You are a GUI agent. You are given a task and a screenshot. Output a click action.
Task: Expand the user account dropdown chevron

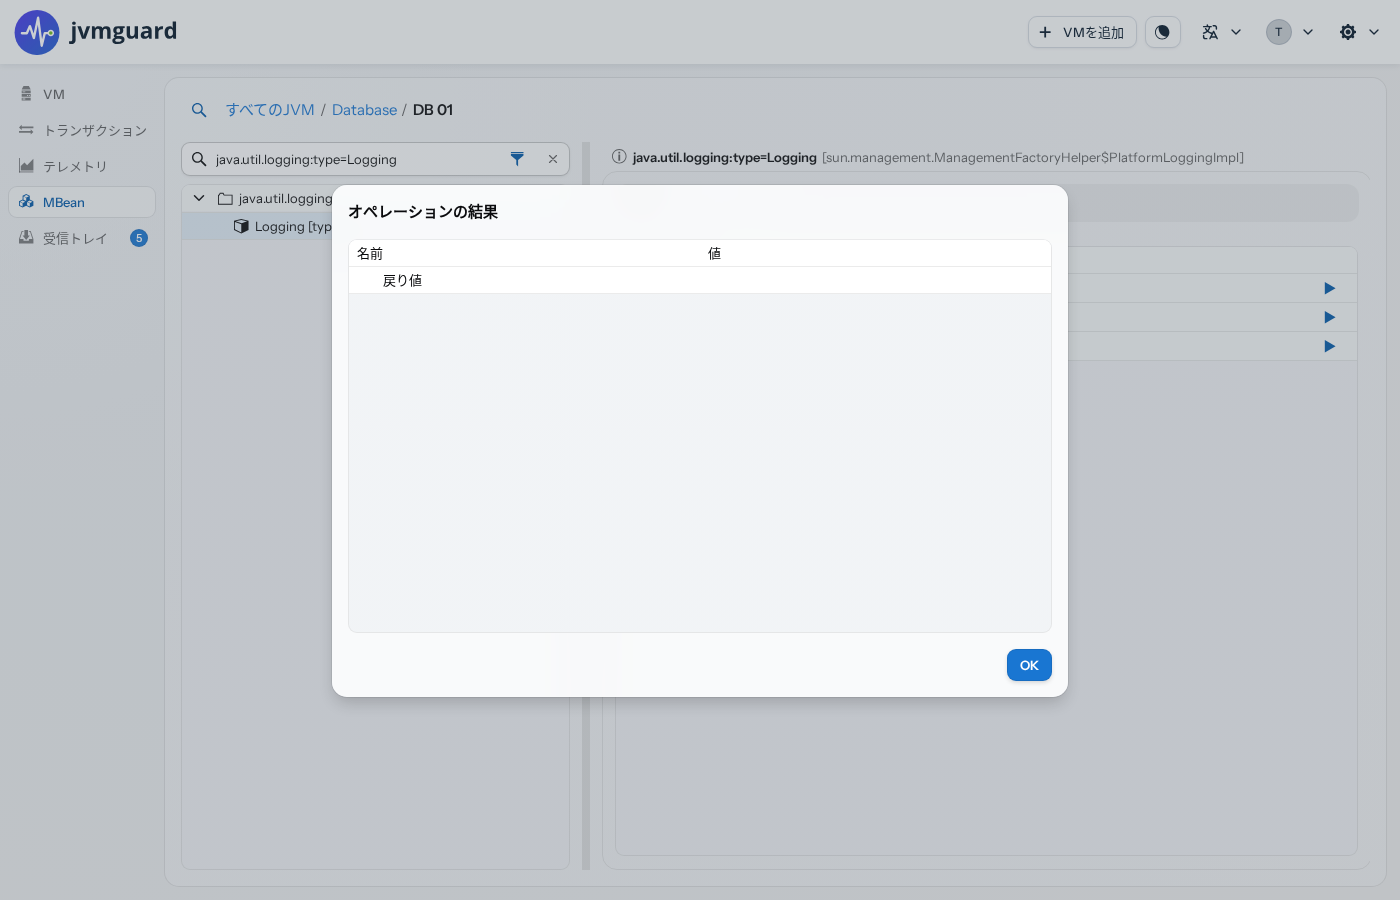1308,32
